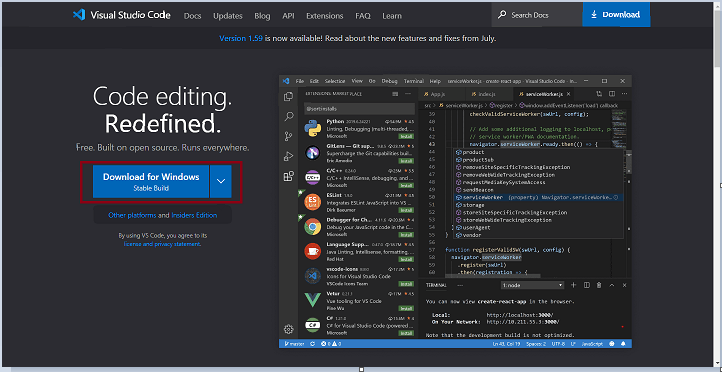This screenshot has height=372, width=722.
Task: Click the split editor icon beside editor tabs
Action: (612, 94)
